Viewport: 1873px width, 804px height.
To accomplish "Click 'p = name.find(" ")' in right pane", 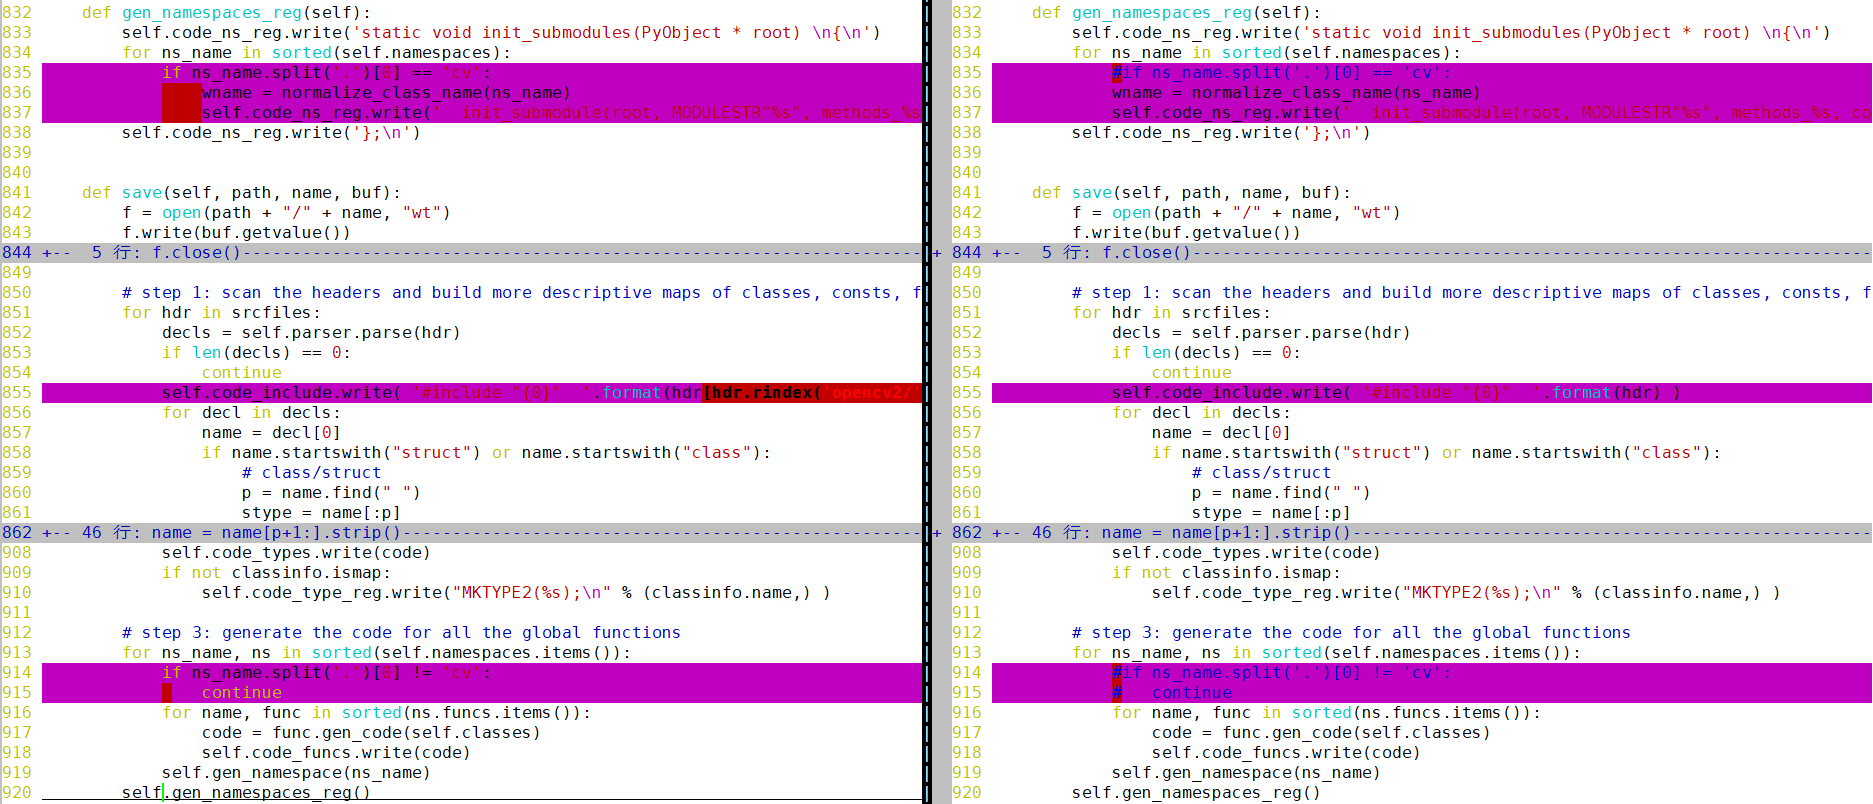I will (1281, 493).
